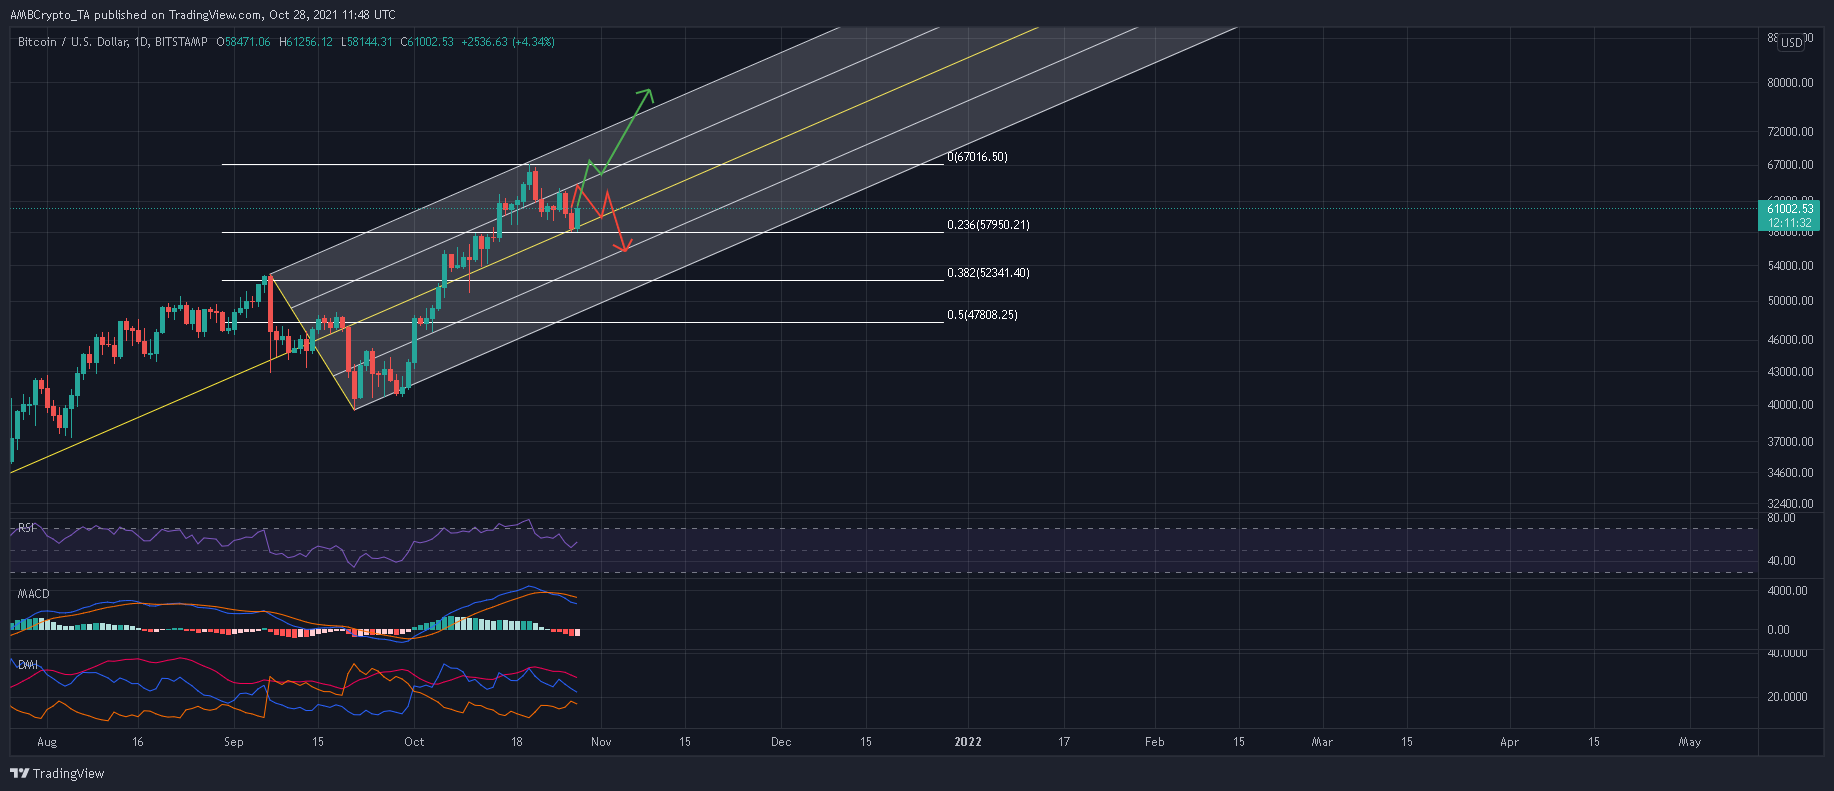The width and height of the screenshot is (1834, 791).
Task: Click the 34600.00 price axis label
Action: 1790,473
